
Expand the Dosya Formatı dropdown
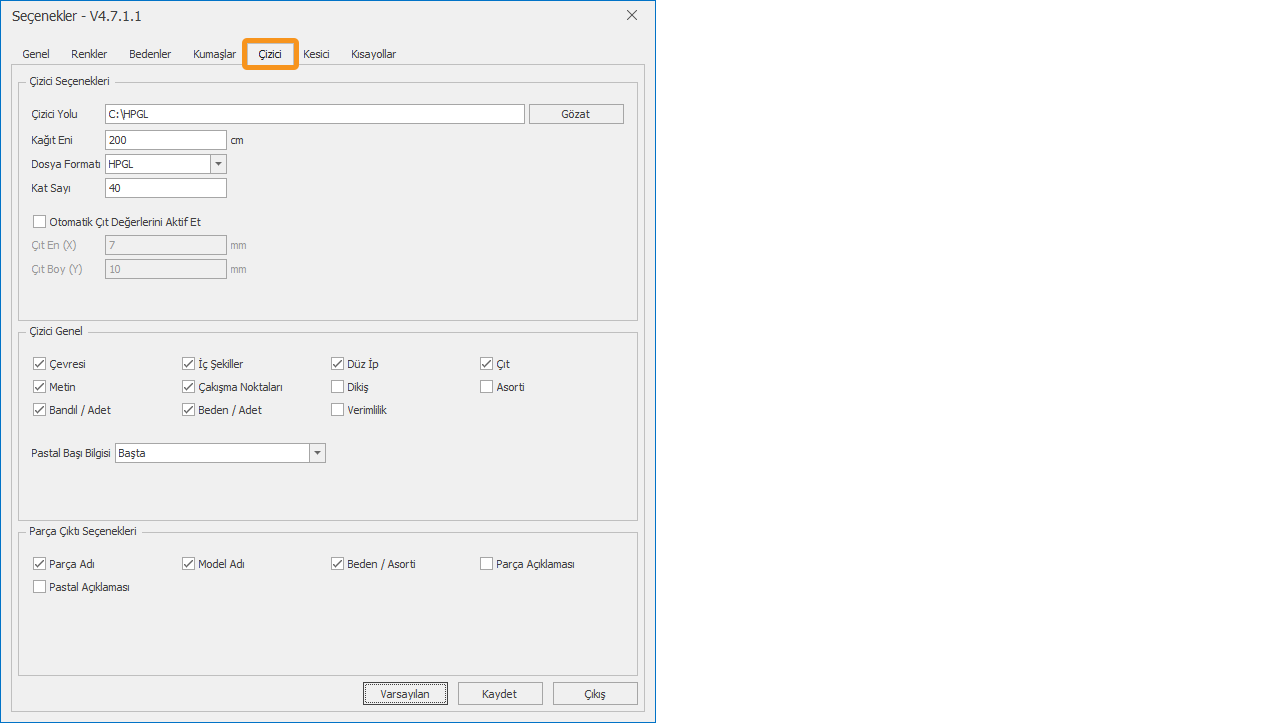pos(218,164)
